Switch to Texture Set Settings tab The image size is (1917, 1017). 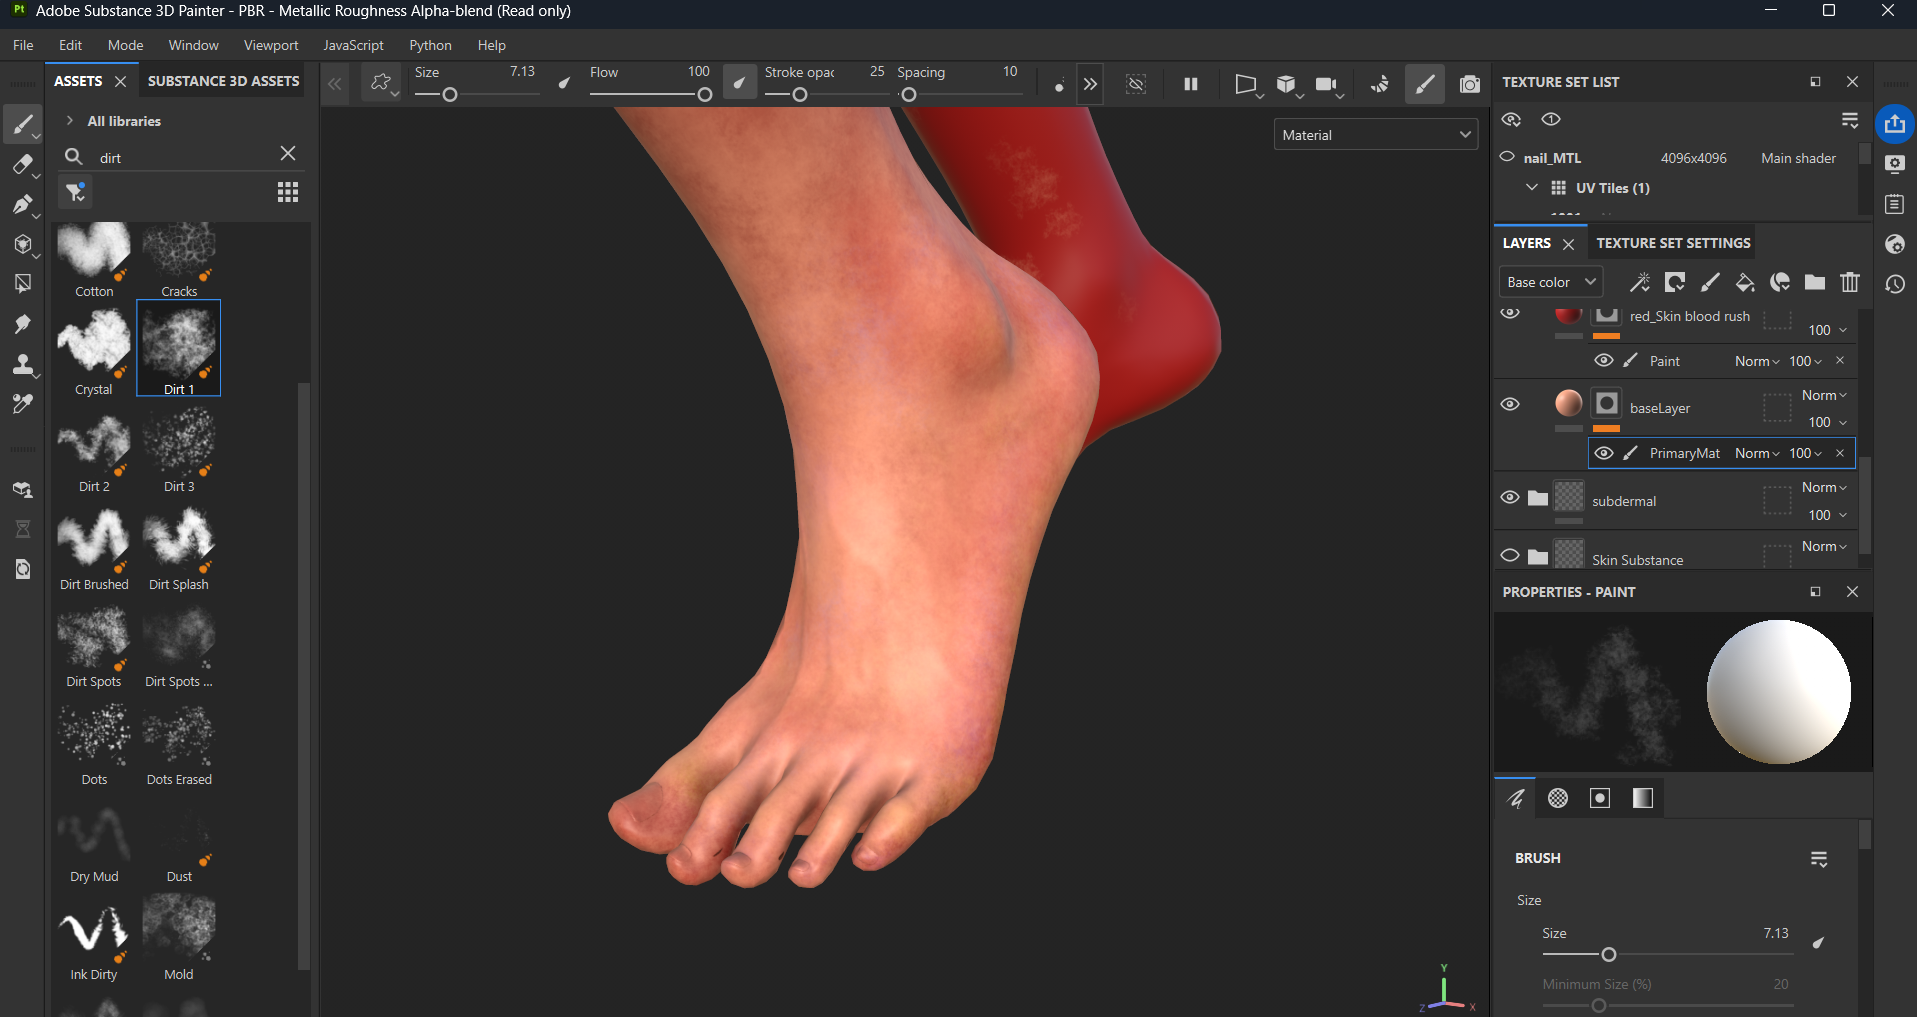[1673, 243]
